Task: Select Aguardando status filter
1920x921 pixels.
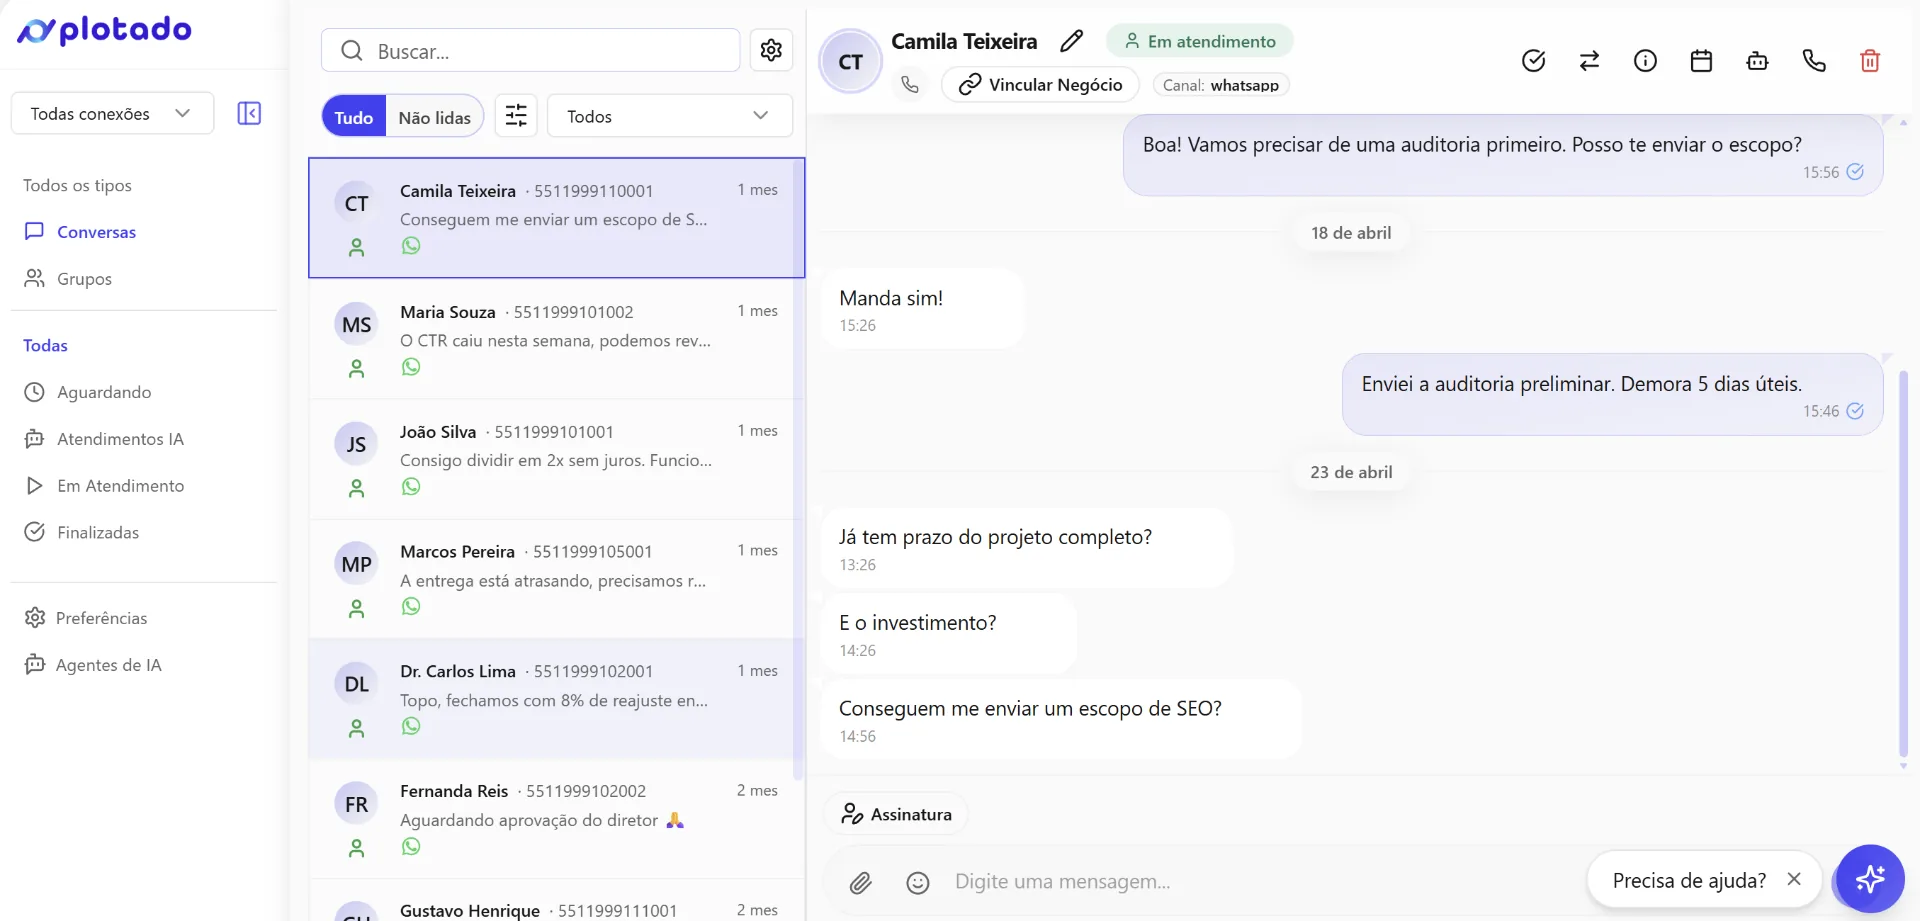Action: [x=104, y=392]
